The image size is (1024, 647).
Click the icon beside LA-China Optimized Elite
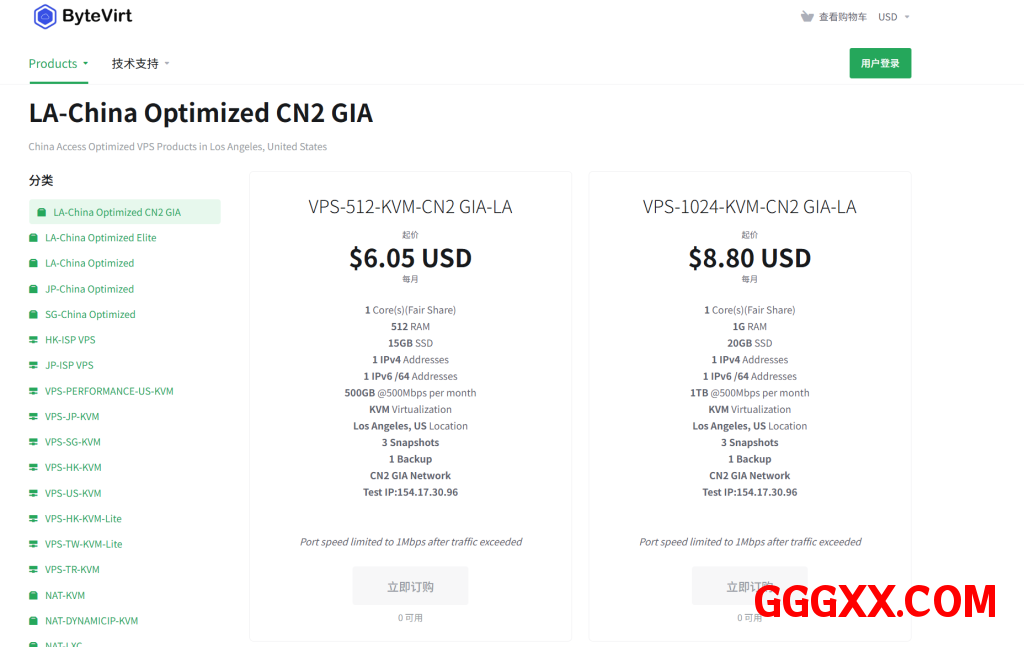pos(34,238)
